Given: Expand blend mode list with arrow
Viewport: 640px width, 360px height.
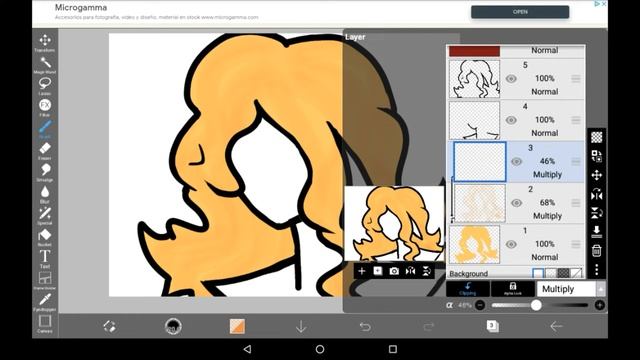Looking at the screenshot, I should [601, 289].
